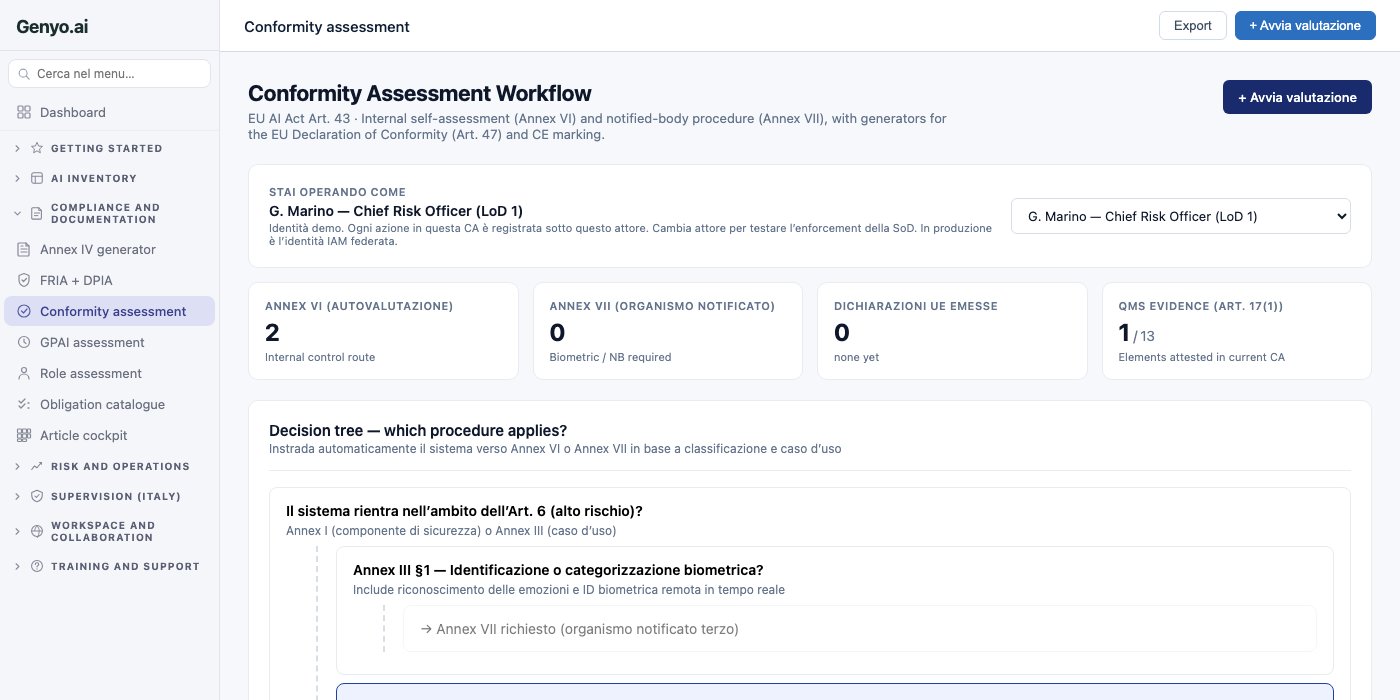Click the Annex VII (Organismo Notificato) card
This screenshot has width=1400, height=700.
tap(668, 331)
